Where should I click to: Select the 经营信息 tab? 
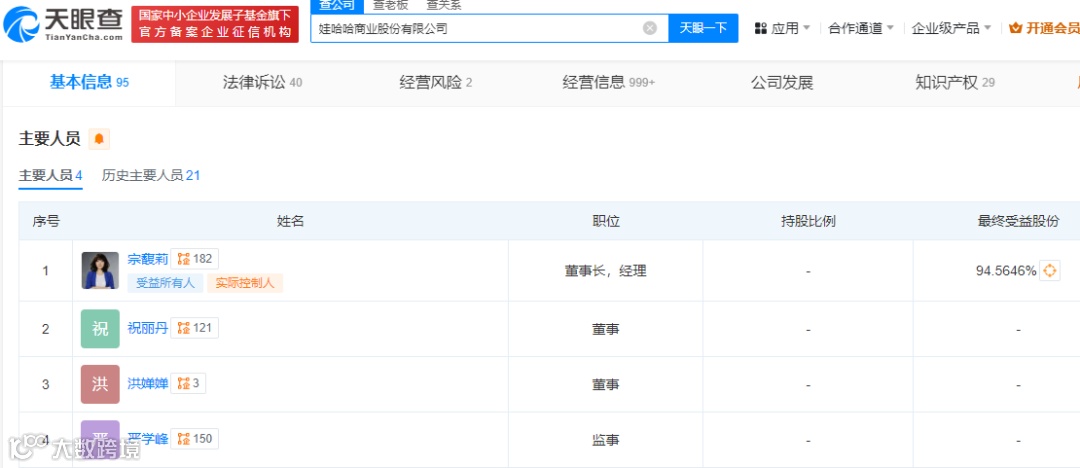608,83
